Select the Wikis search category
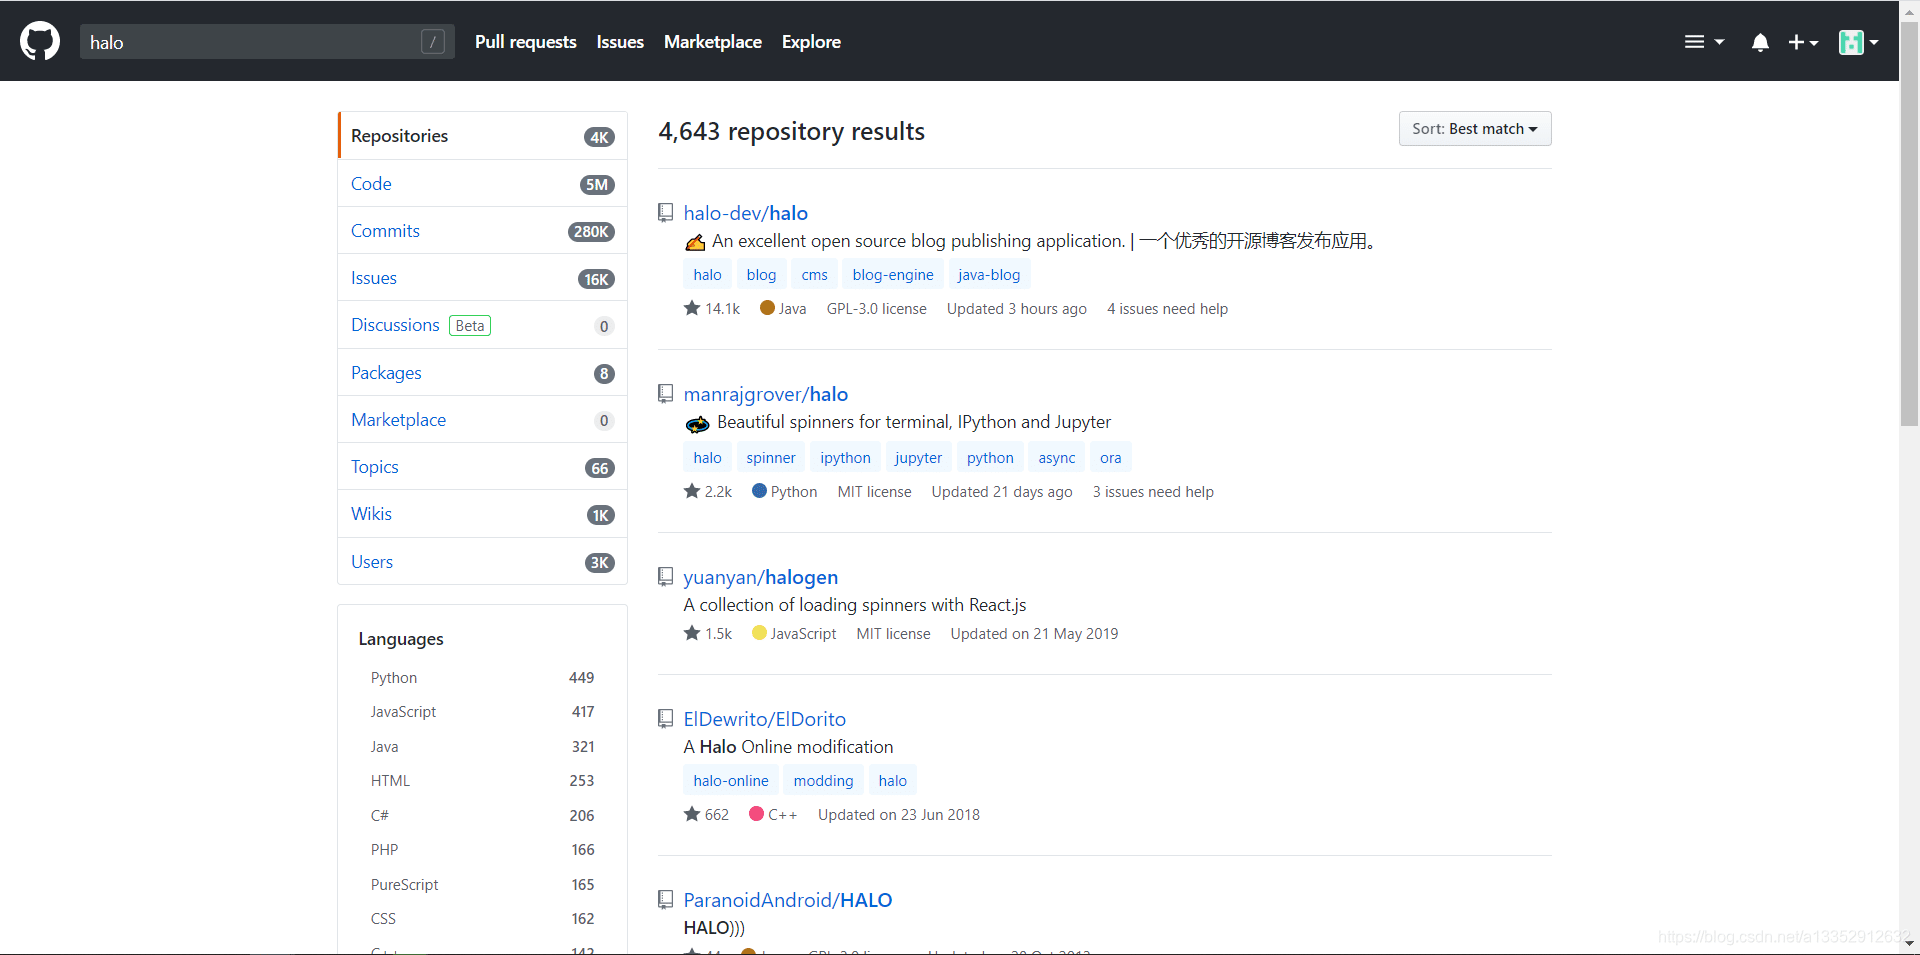 point(483,514)
